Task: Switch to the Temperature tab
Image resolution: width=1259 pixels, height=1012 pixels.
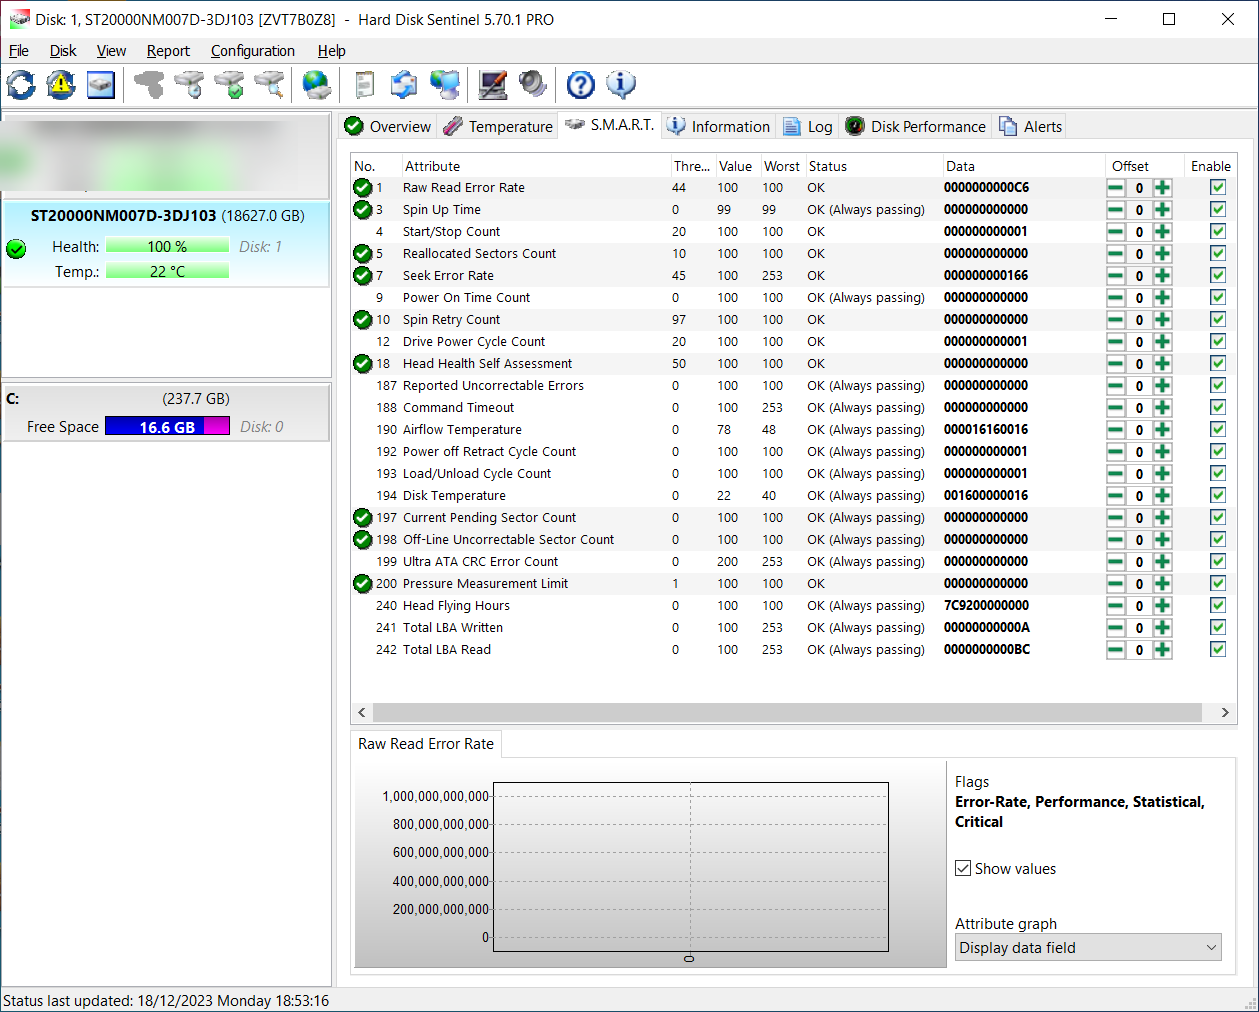Action: coord(499,127)
